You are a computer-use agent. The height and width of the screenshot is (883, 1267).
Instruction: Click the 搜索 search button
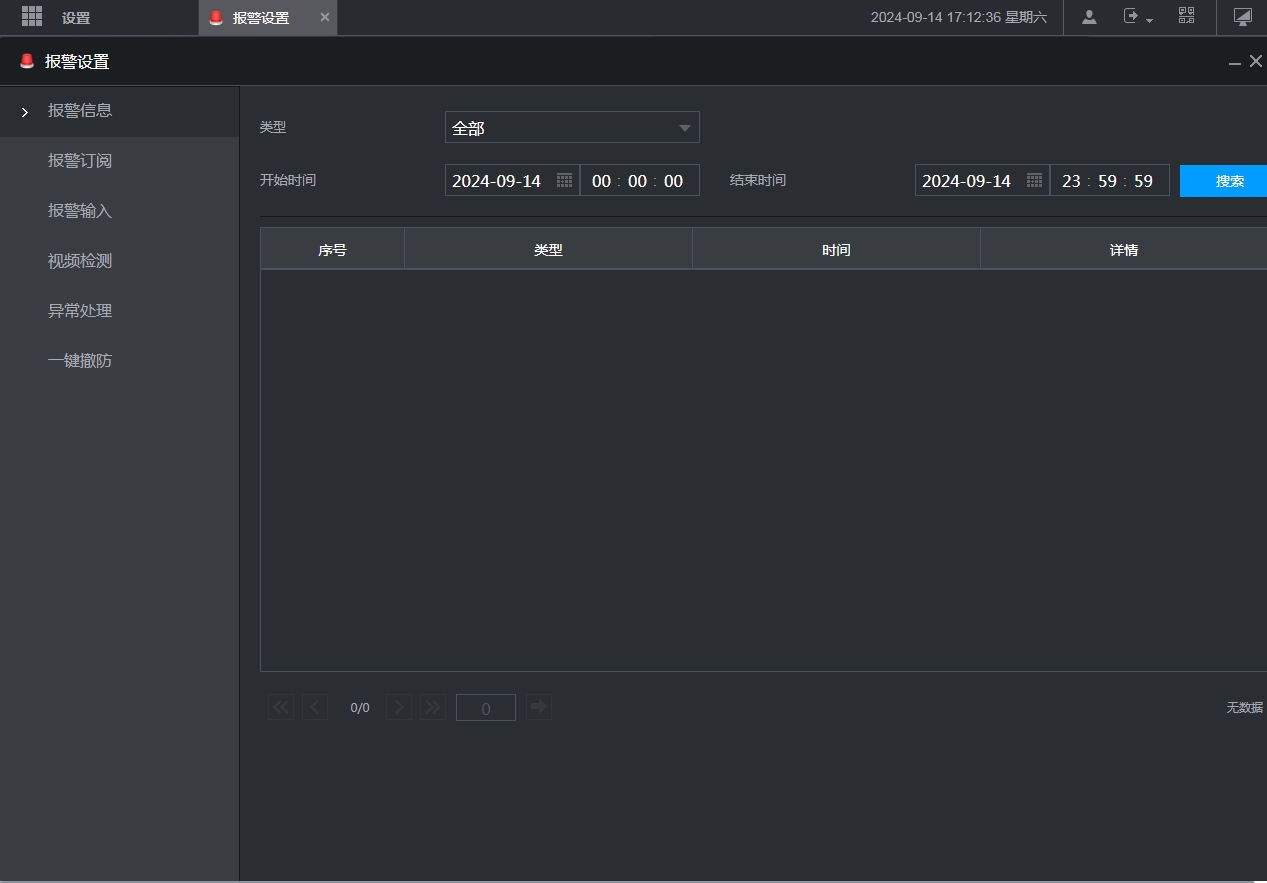1224,181
